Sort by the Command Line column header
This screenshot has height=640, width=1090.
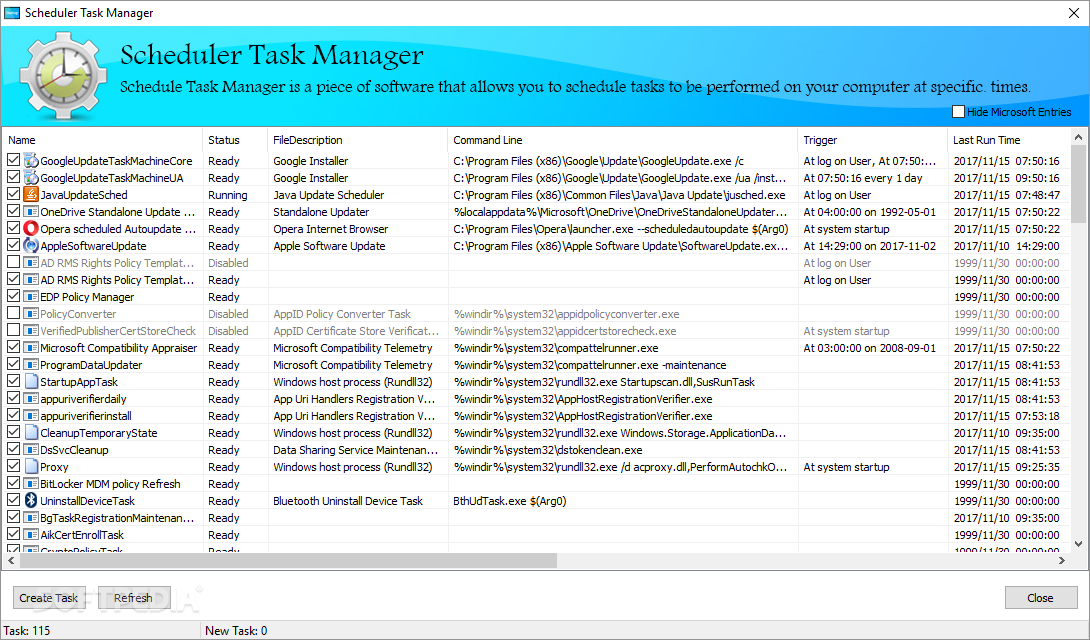(623, 140)
